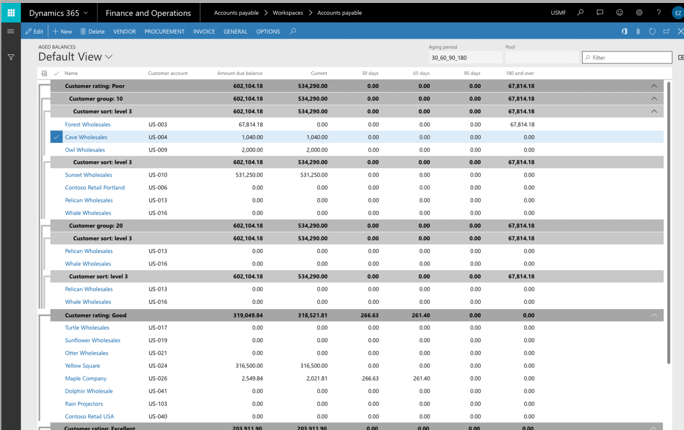Open the feedback smiley icon
Screen dimensions: 684x430
click(x=619, y=13)
